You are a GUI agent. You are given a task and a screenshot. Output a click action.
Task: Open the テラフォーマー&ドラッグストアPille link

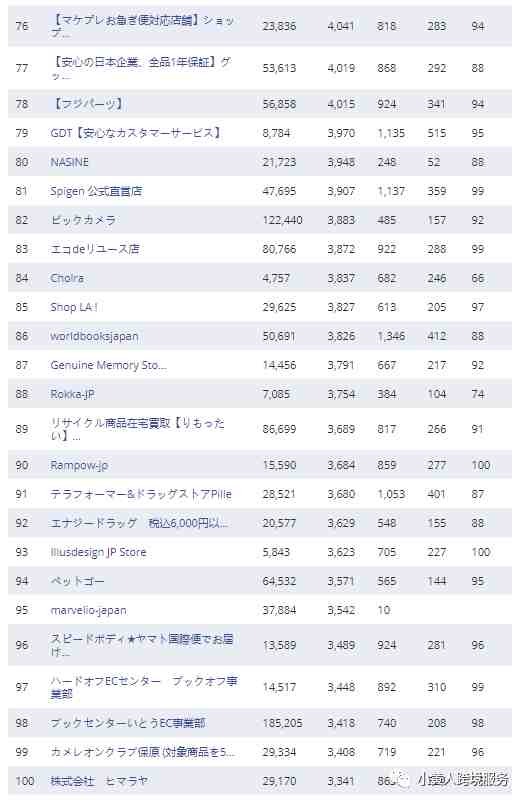tap(141, 494)
